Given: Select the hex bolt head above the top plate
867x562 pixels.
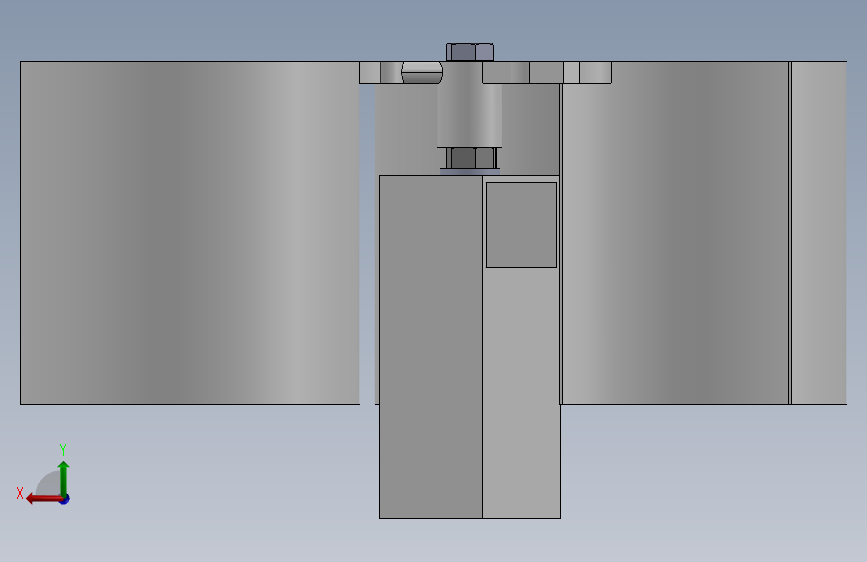Looking at the screenshot, I should coord(470,52).
